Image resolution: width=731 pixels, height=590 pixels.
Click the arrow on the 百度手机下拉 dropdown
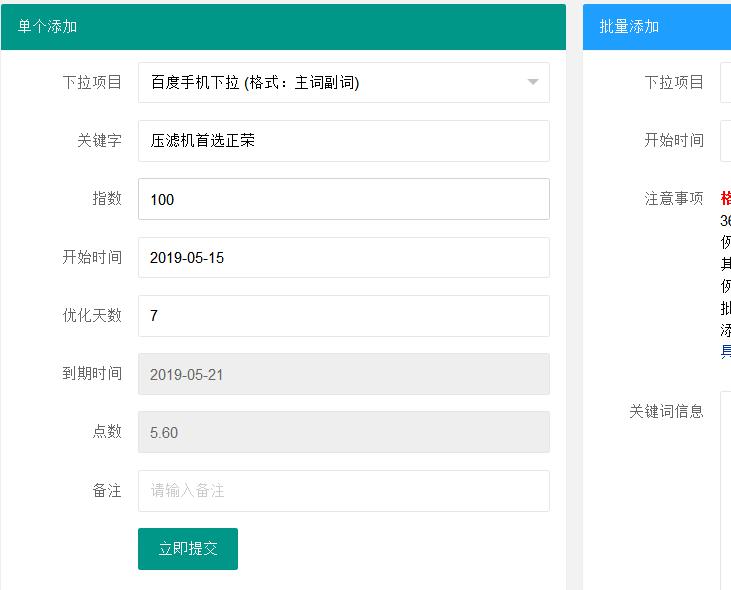(532, 82)
